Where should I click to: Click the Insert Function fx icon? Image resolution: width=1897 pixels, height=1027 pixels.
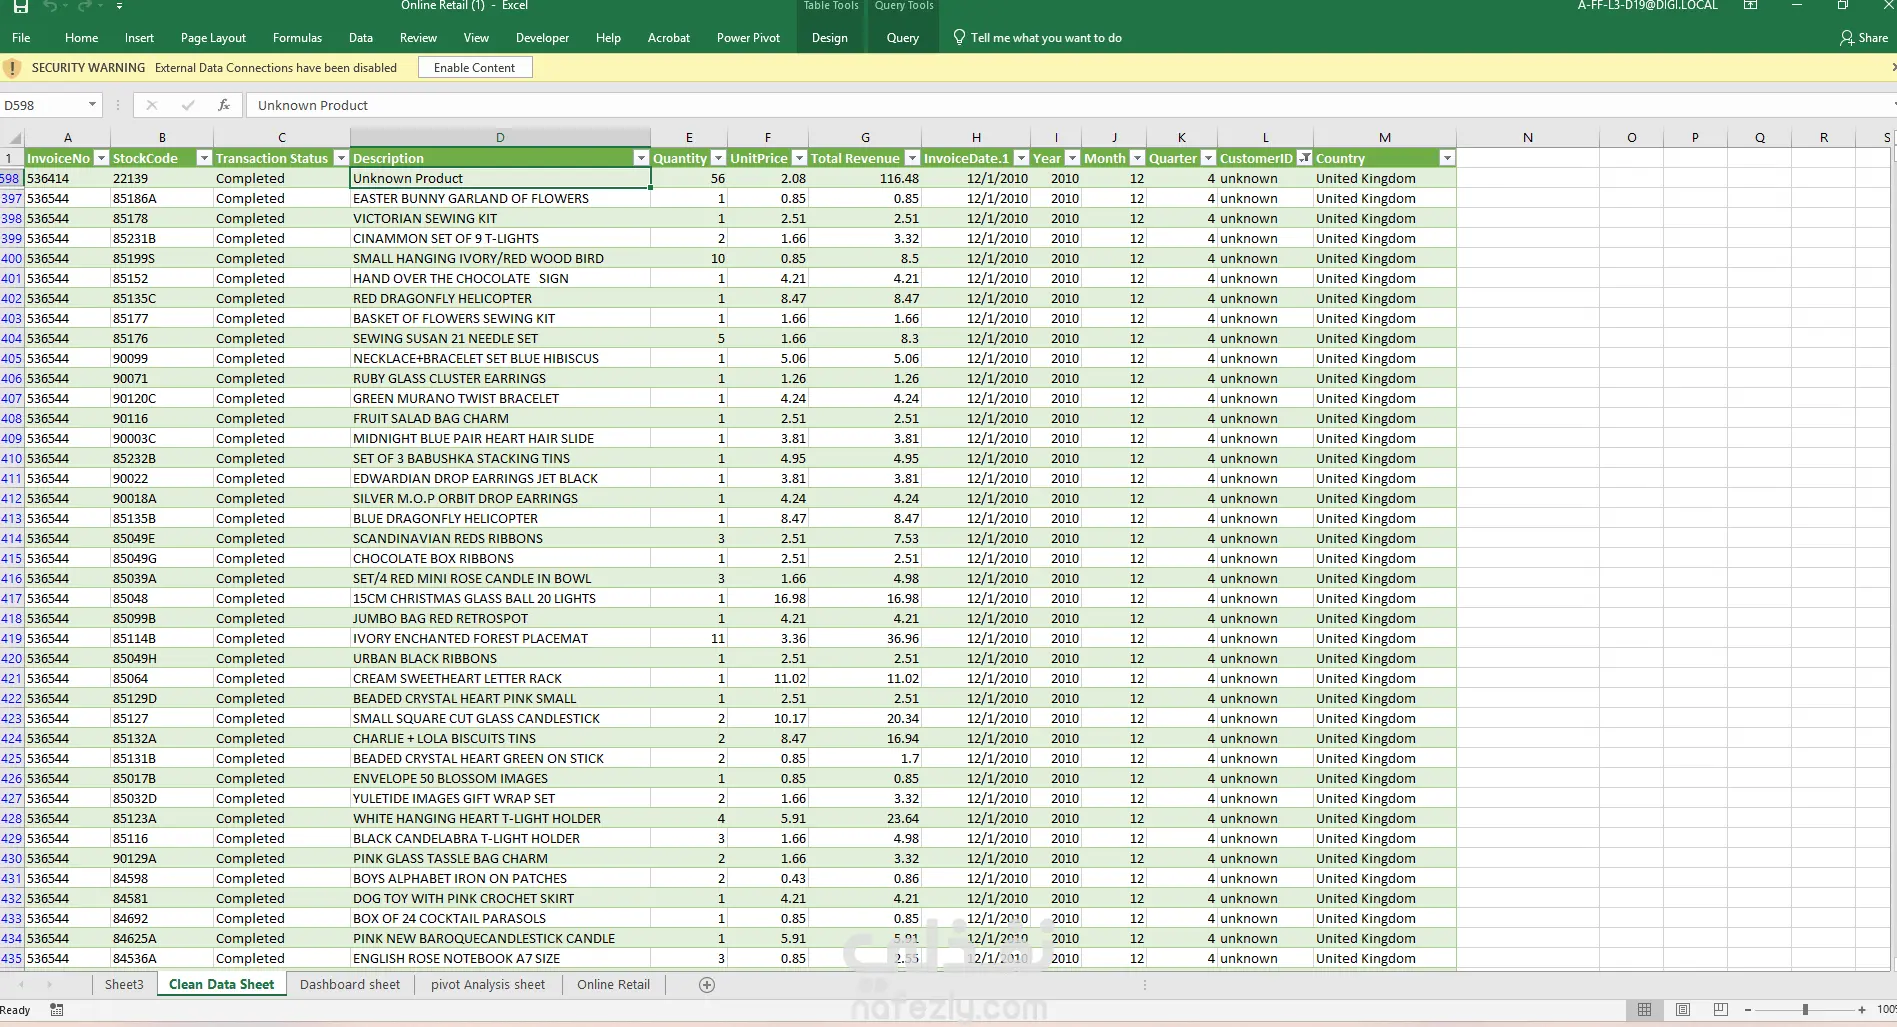click(x=224, y=105)
